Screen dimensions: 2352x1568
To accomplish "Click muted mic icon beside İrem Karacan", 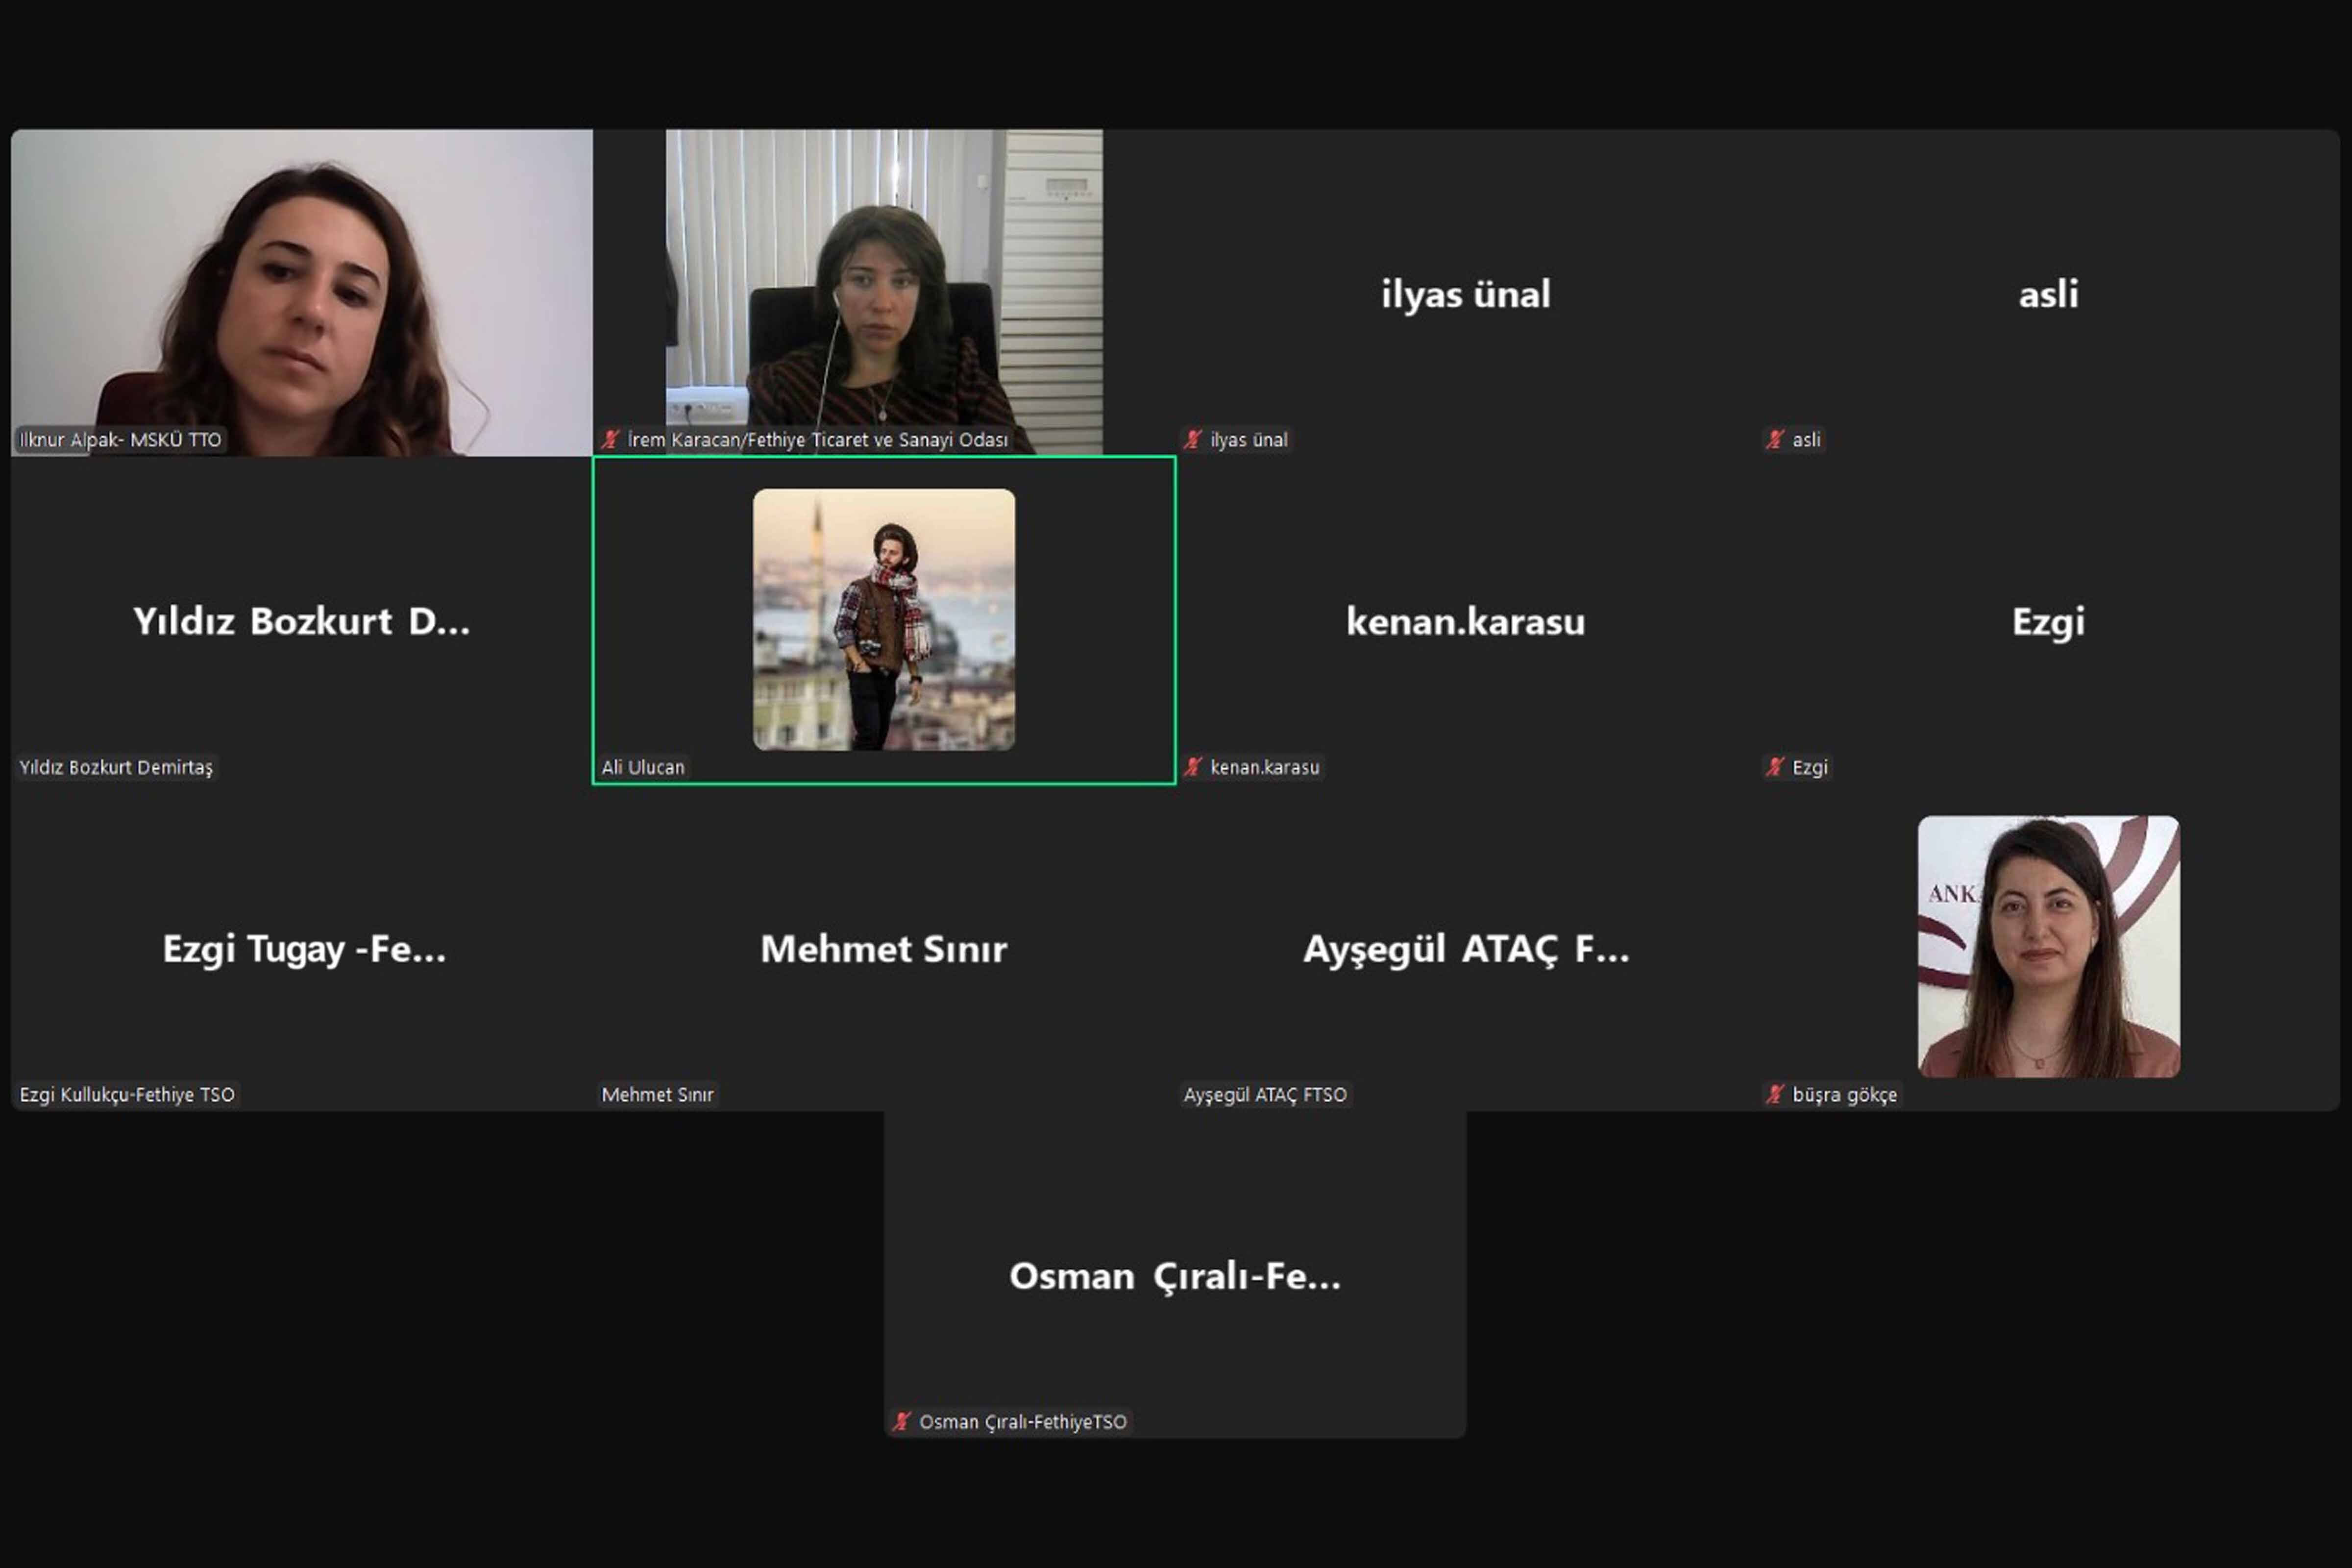I will coord(610,439).
